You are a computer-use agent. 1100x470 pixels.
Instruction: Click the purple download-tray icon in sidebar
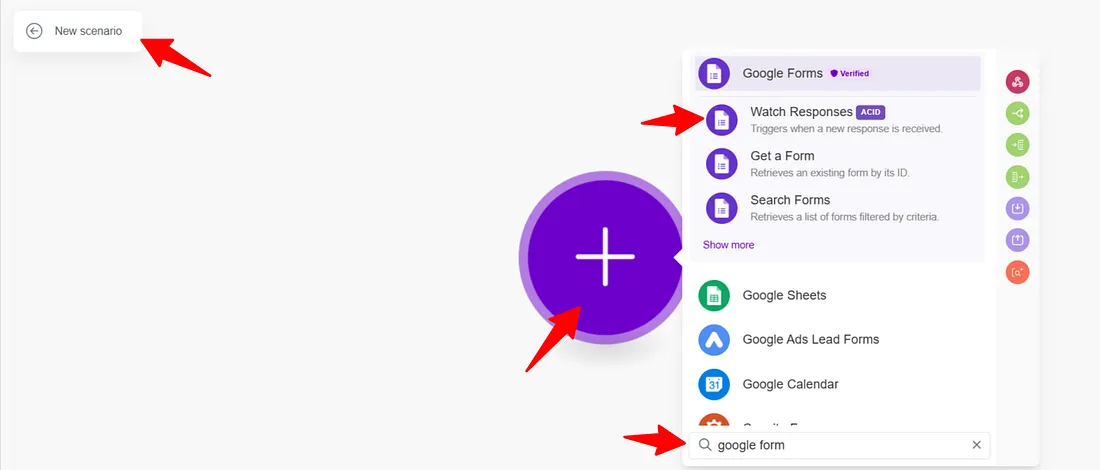pos(1017,208)
